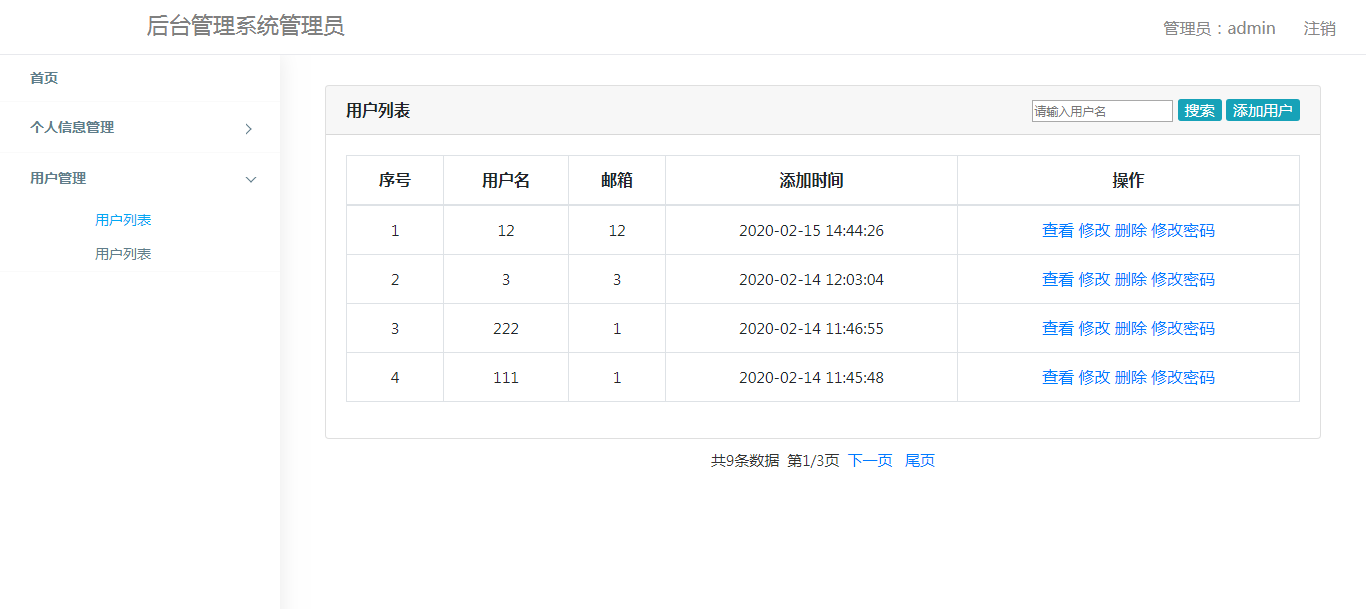Delete the user 222
This screenshot has width=1366, height=609.
(1131, 328)
